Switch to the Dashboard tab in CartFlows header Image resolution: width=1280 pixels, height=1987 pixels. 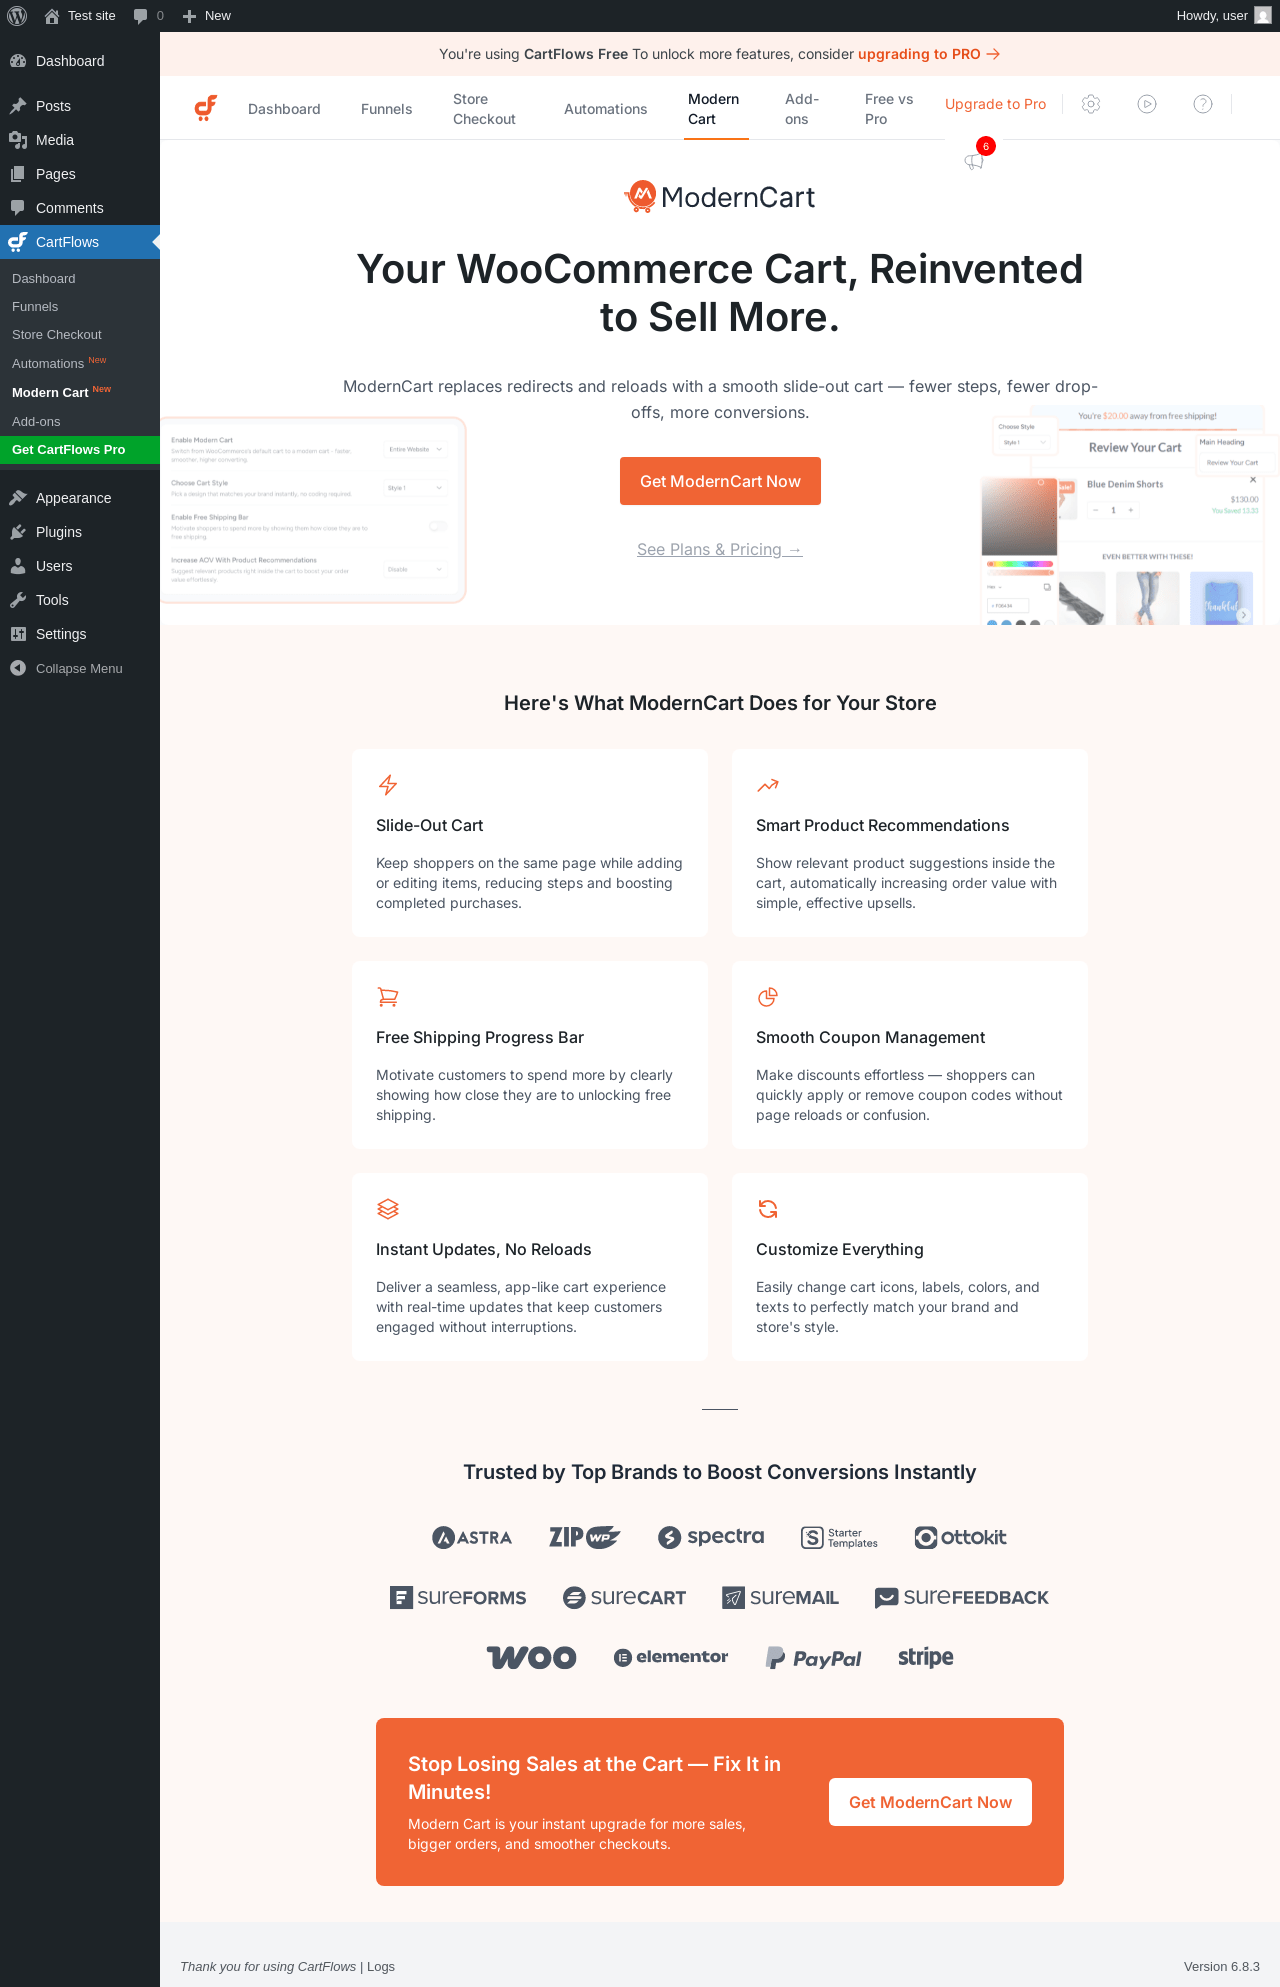[284, 109]
